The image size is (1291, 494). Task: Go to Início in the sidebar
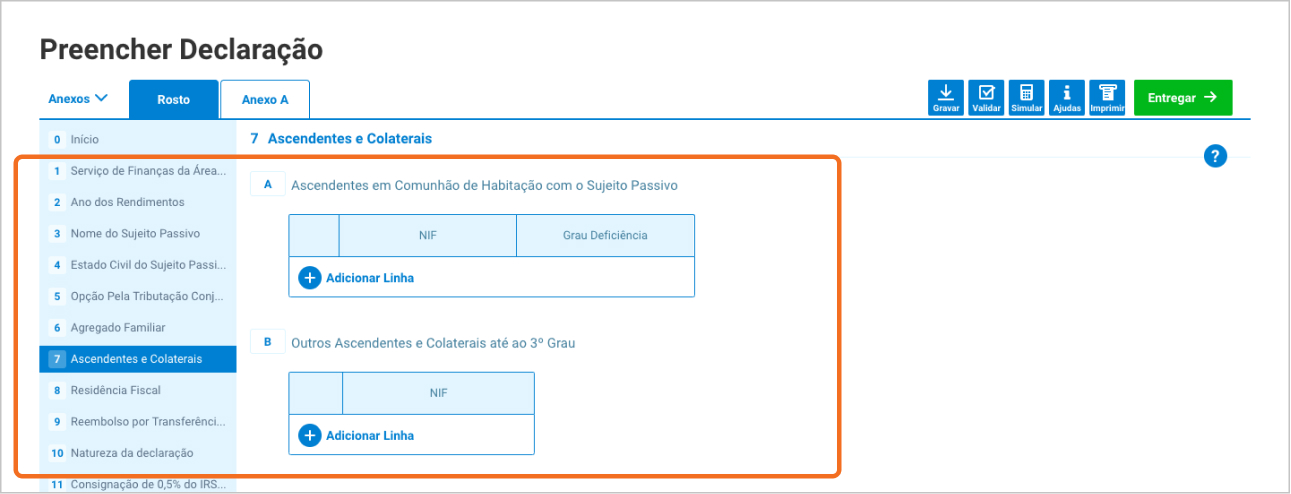pos(84,140)
